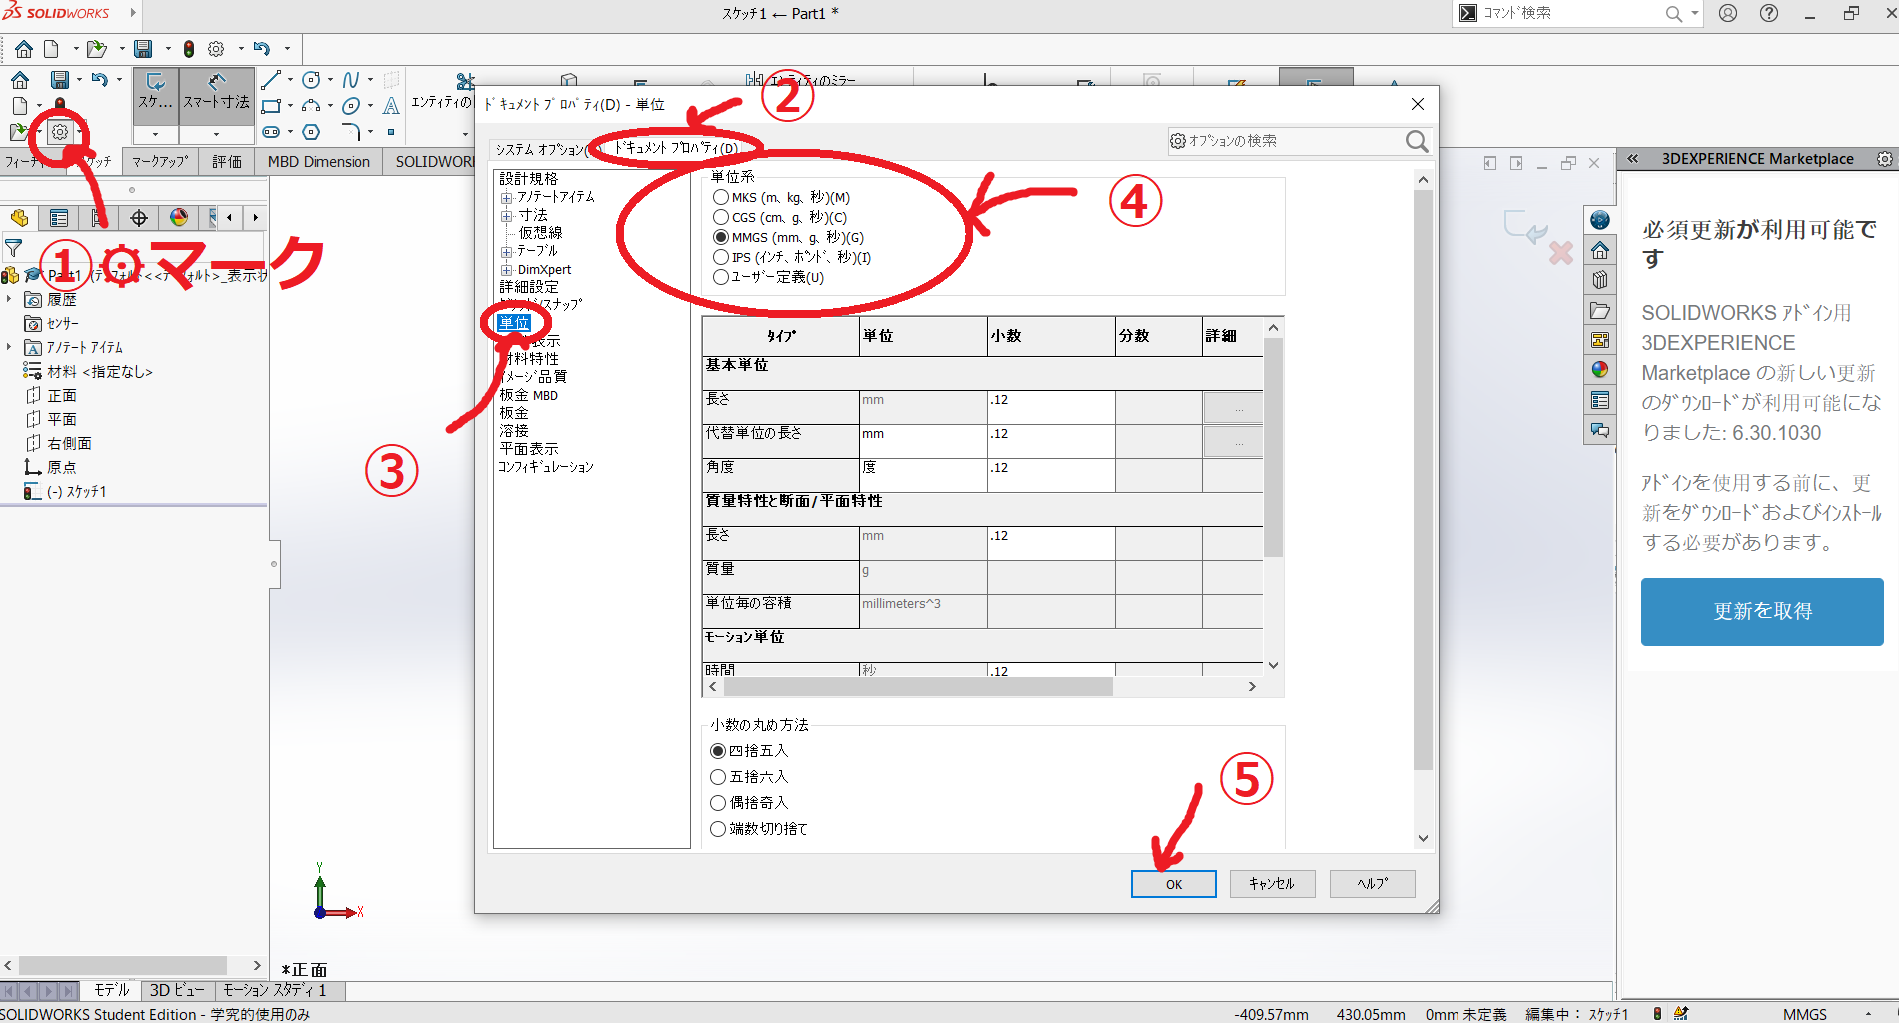Open Save dropdown arrow in top toolbar
Image resolution: width=1899 pixels, height=1023 pixels.
[x=167, y=49]
